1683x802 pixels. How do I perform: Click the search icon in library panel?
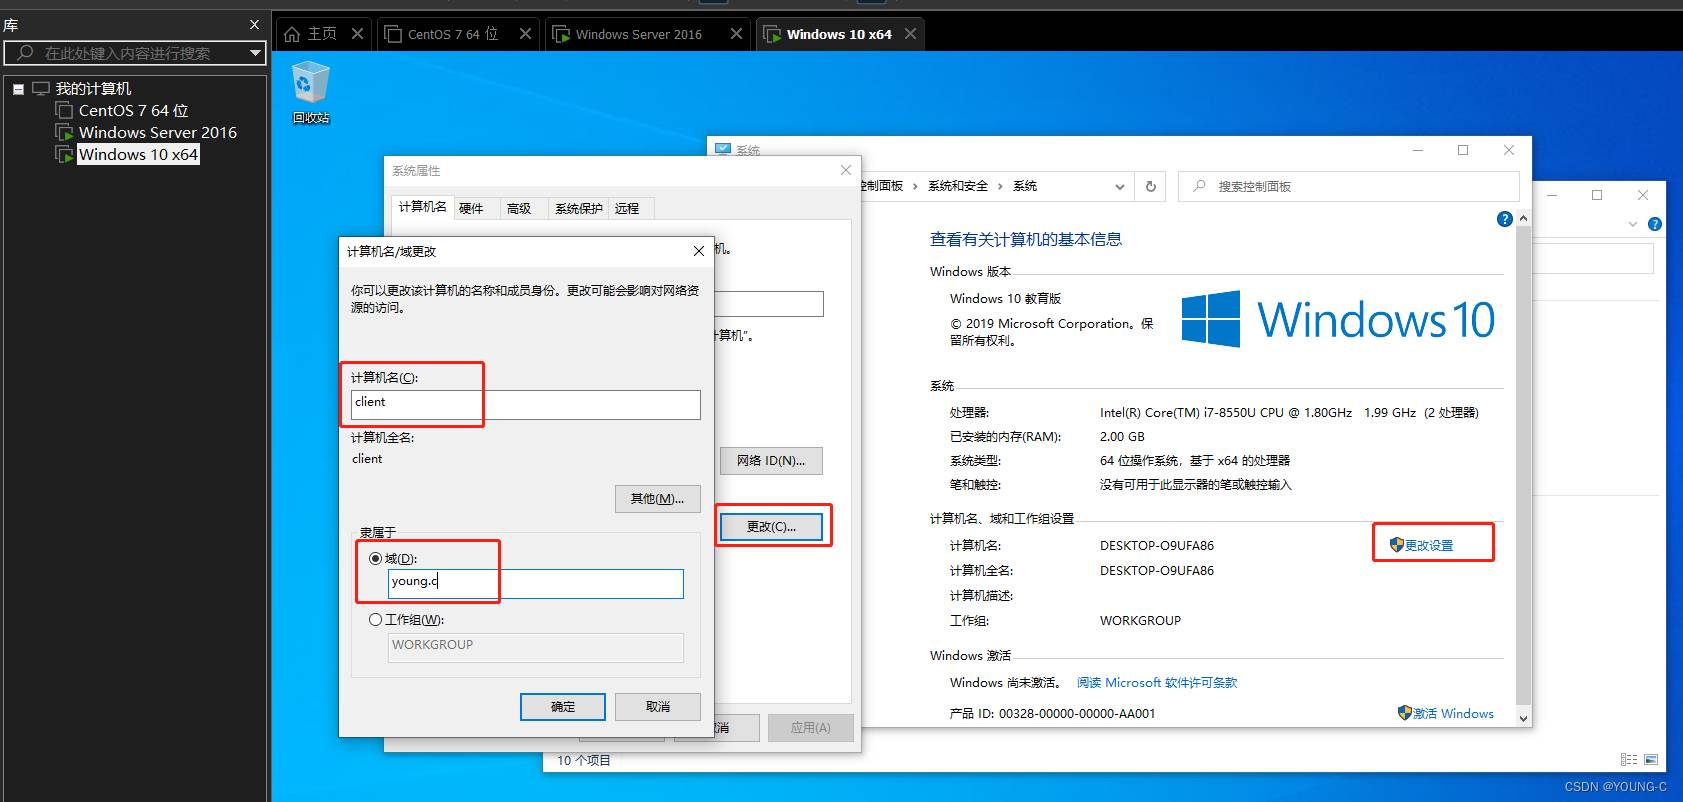tap(26, 53)
